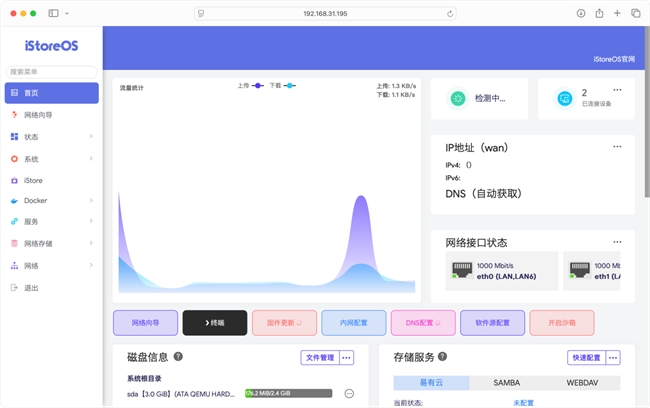Click the 网络 topology icon in sidebar
The width and height of the screenshot is (650, 408).
[15, 266]
